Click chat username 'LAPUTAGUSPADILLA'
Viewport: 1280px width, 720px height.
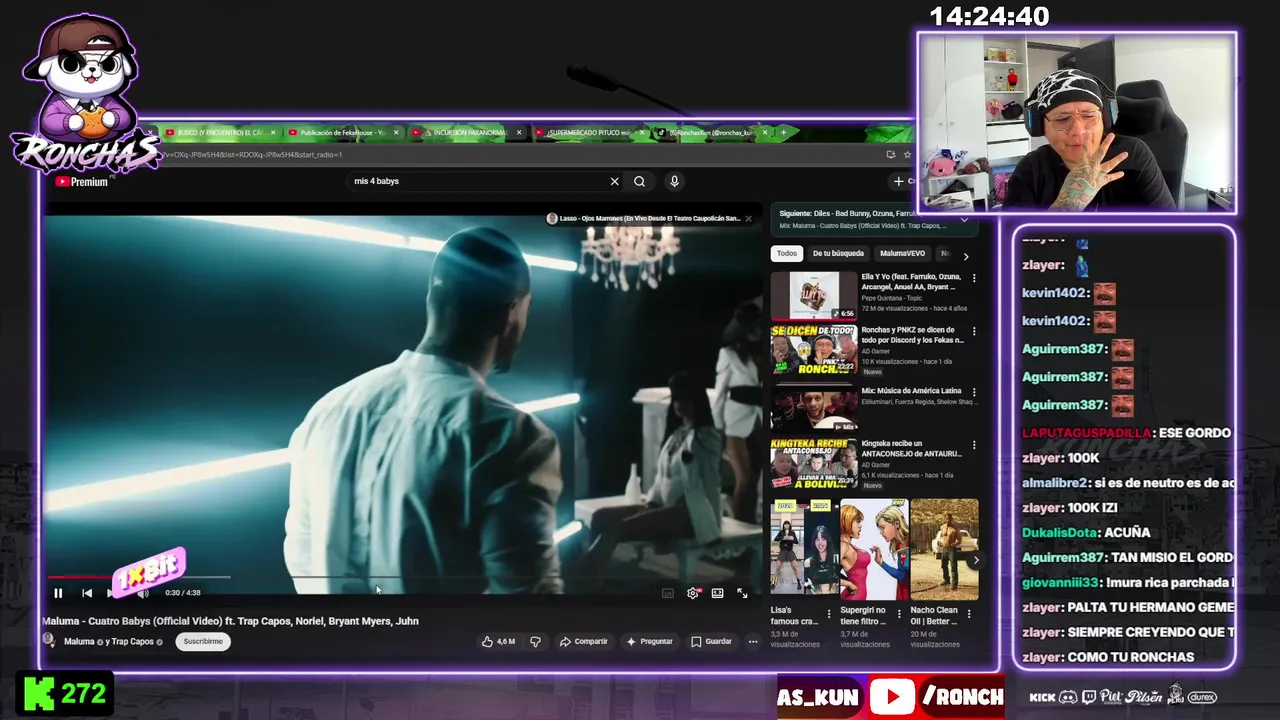1086,433
